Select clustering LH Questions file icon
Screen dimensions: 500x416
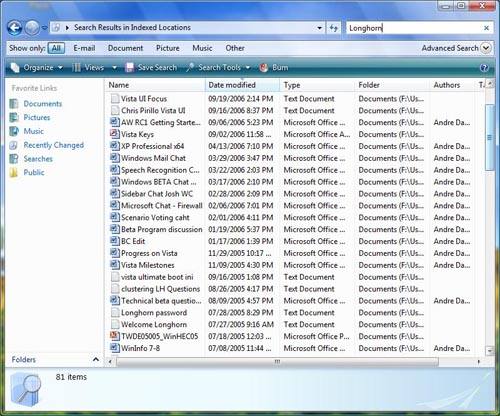115,288
